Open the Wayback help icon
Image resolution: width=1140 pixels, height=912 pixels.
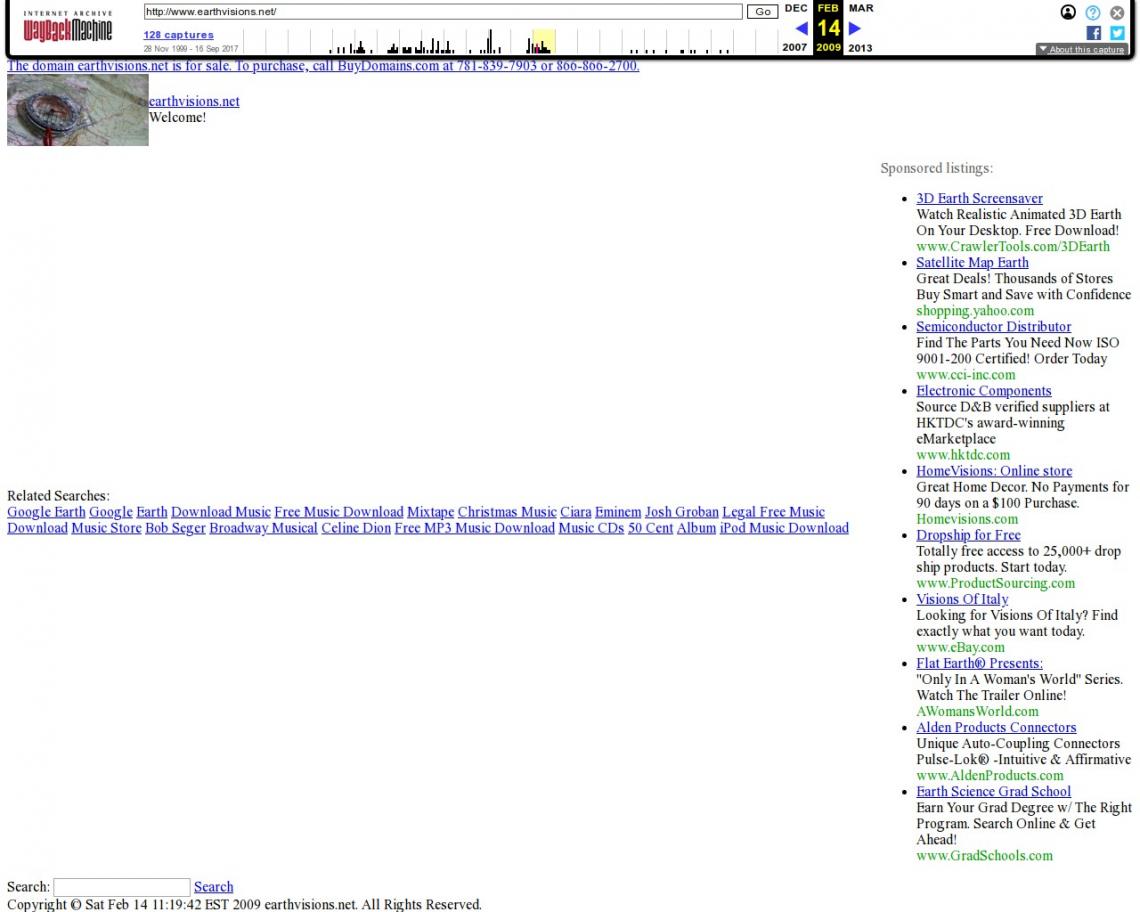pyautogui.click(x=1093, y=12)
